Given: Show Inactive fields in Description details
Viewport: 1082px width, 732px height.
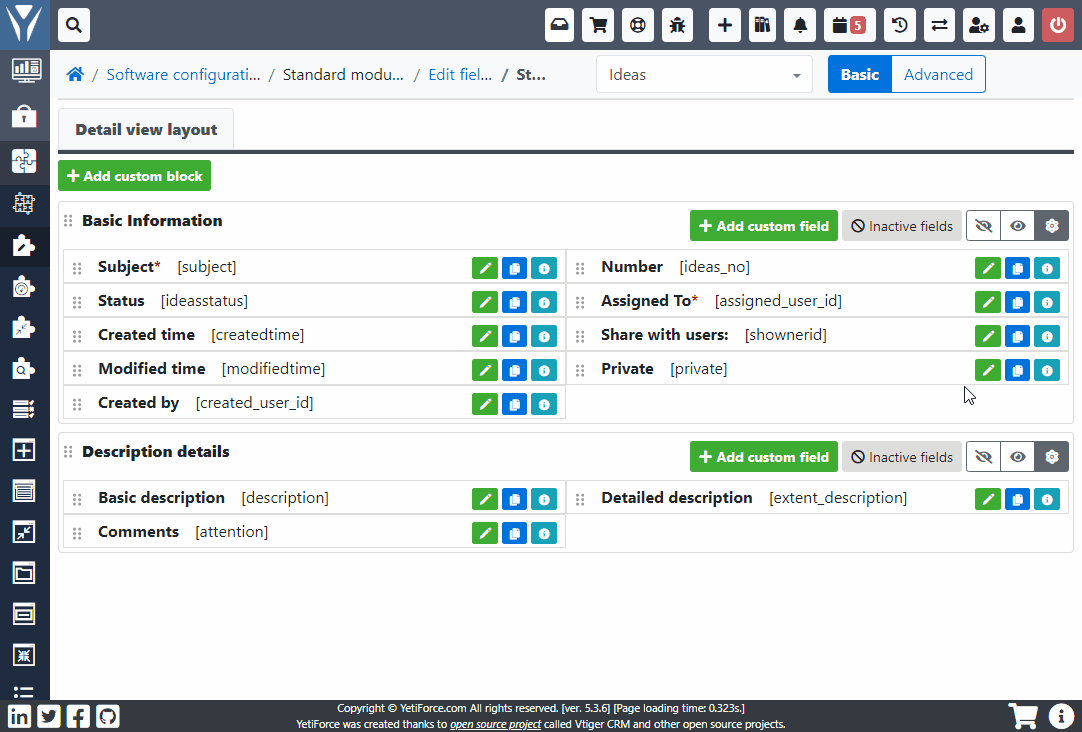Looking at the screenshot, I should pyautogui.click(x=902, y=457).
